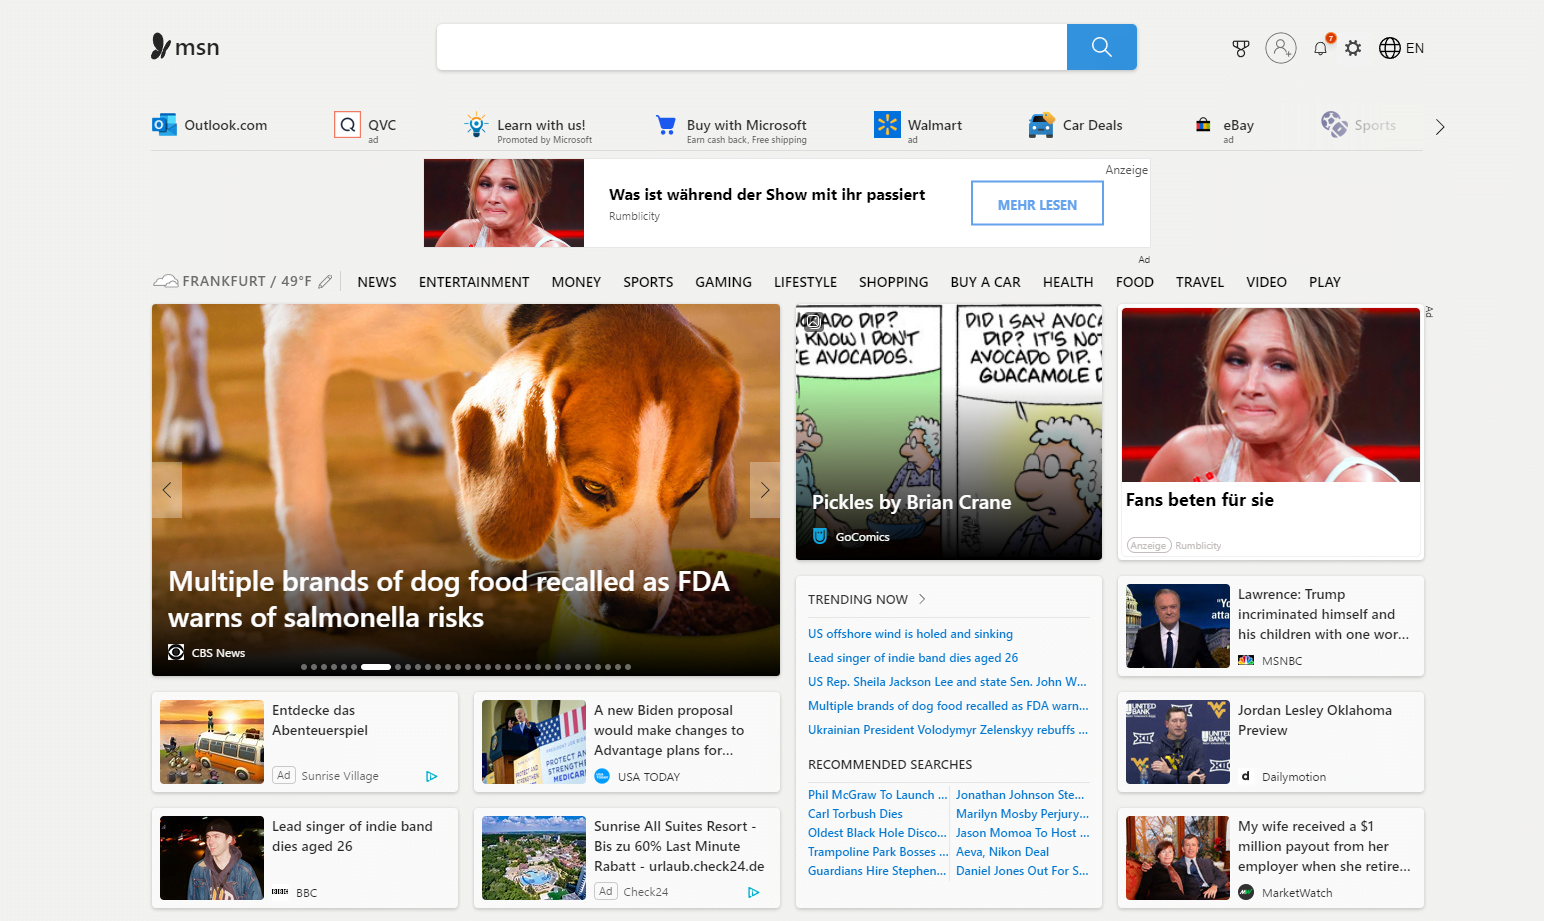
Task: Click the MEHR LESEN ad button
Action: coord(1037,204)
